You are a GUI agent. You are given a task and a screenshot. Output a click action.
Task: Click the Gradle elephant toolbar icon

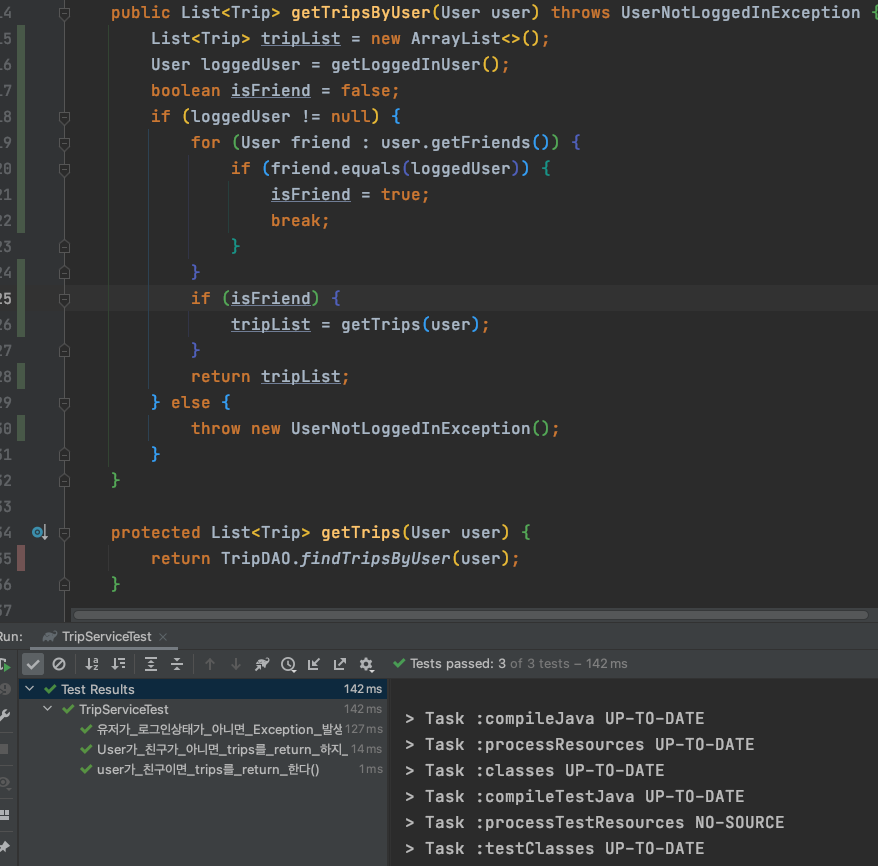point(262,664)
